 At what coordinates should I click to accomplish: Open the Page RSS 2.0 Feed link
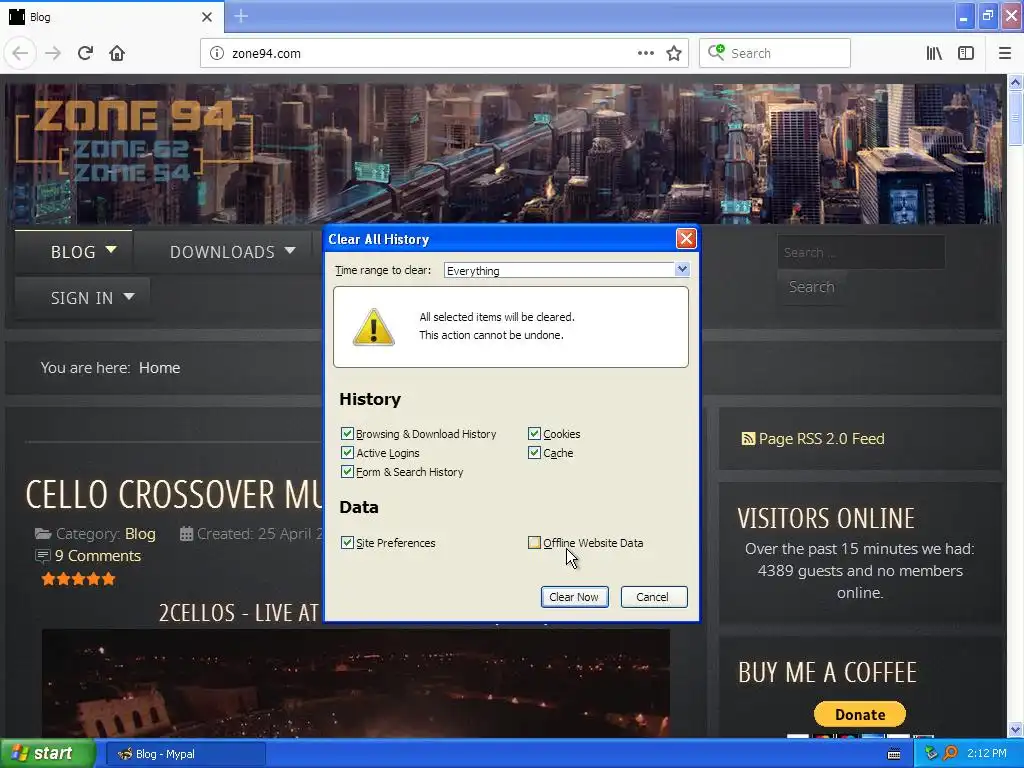[x=822, y=439]
